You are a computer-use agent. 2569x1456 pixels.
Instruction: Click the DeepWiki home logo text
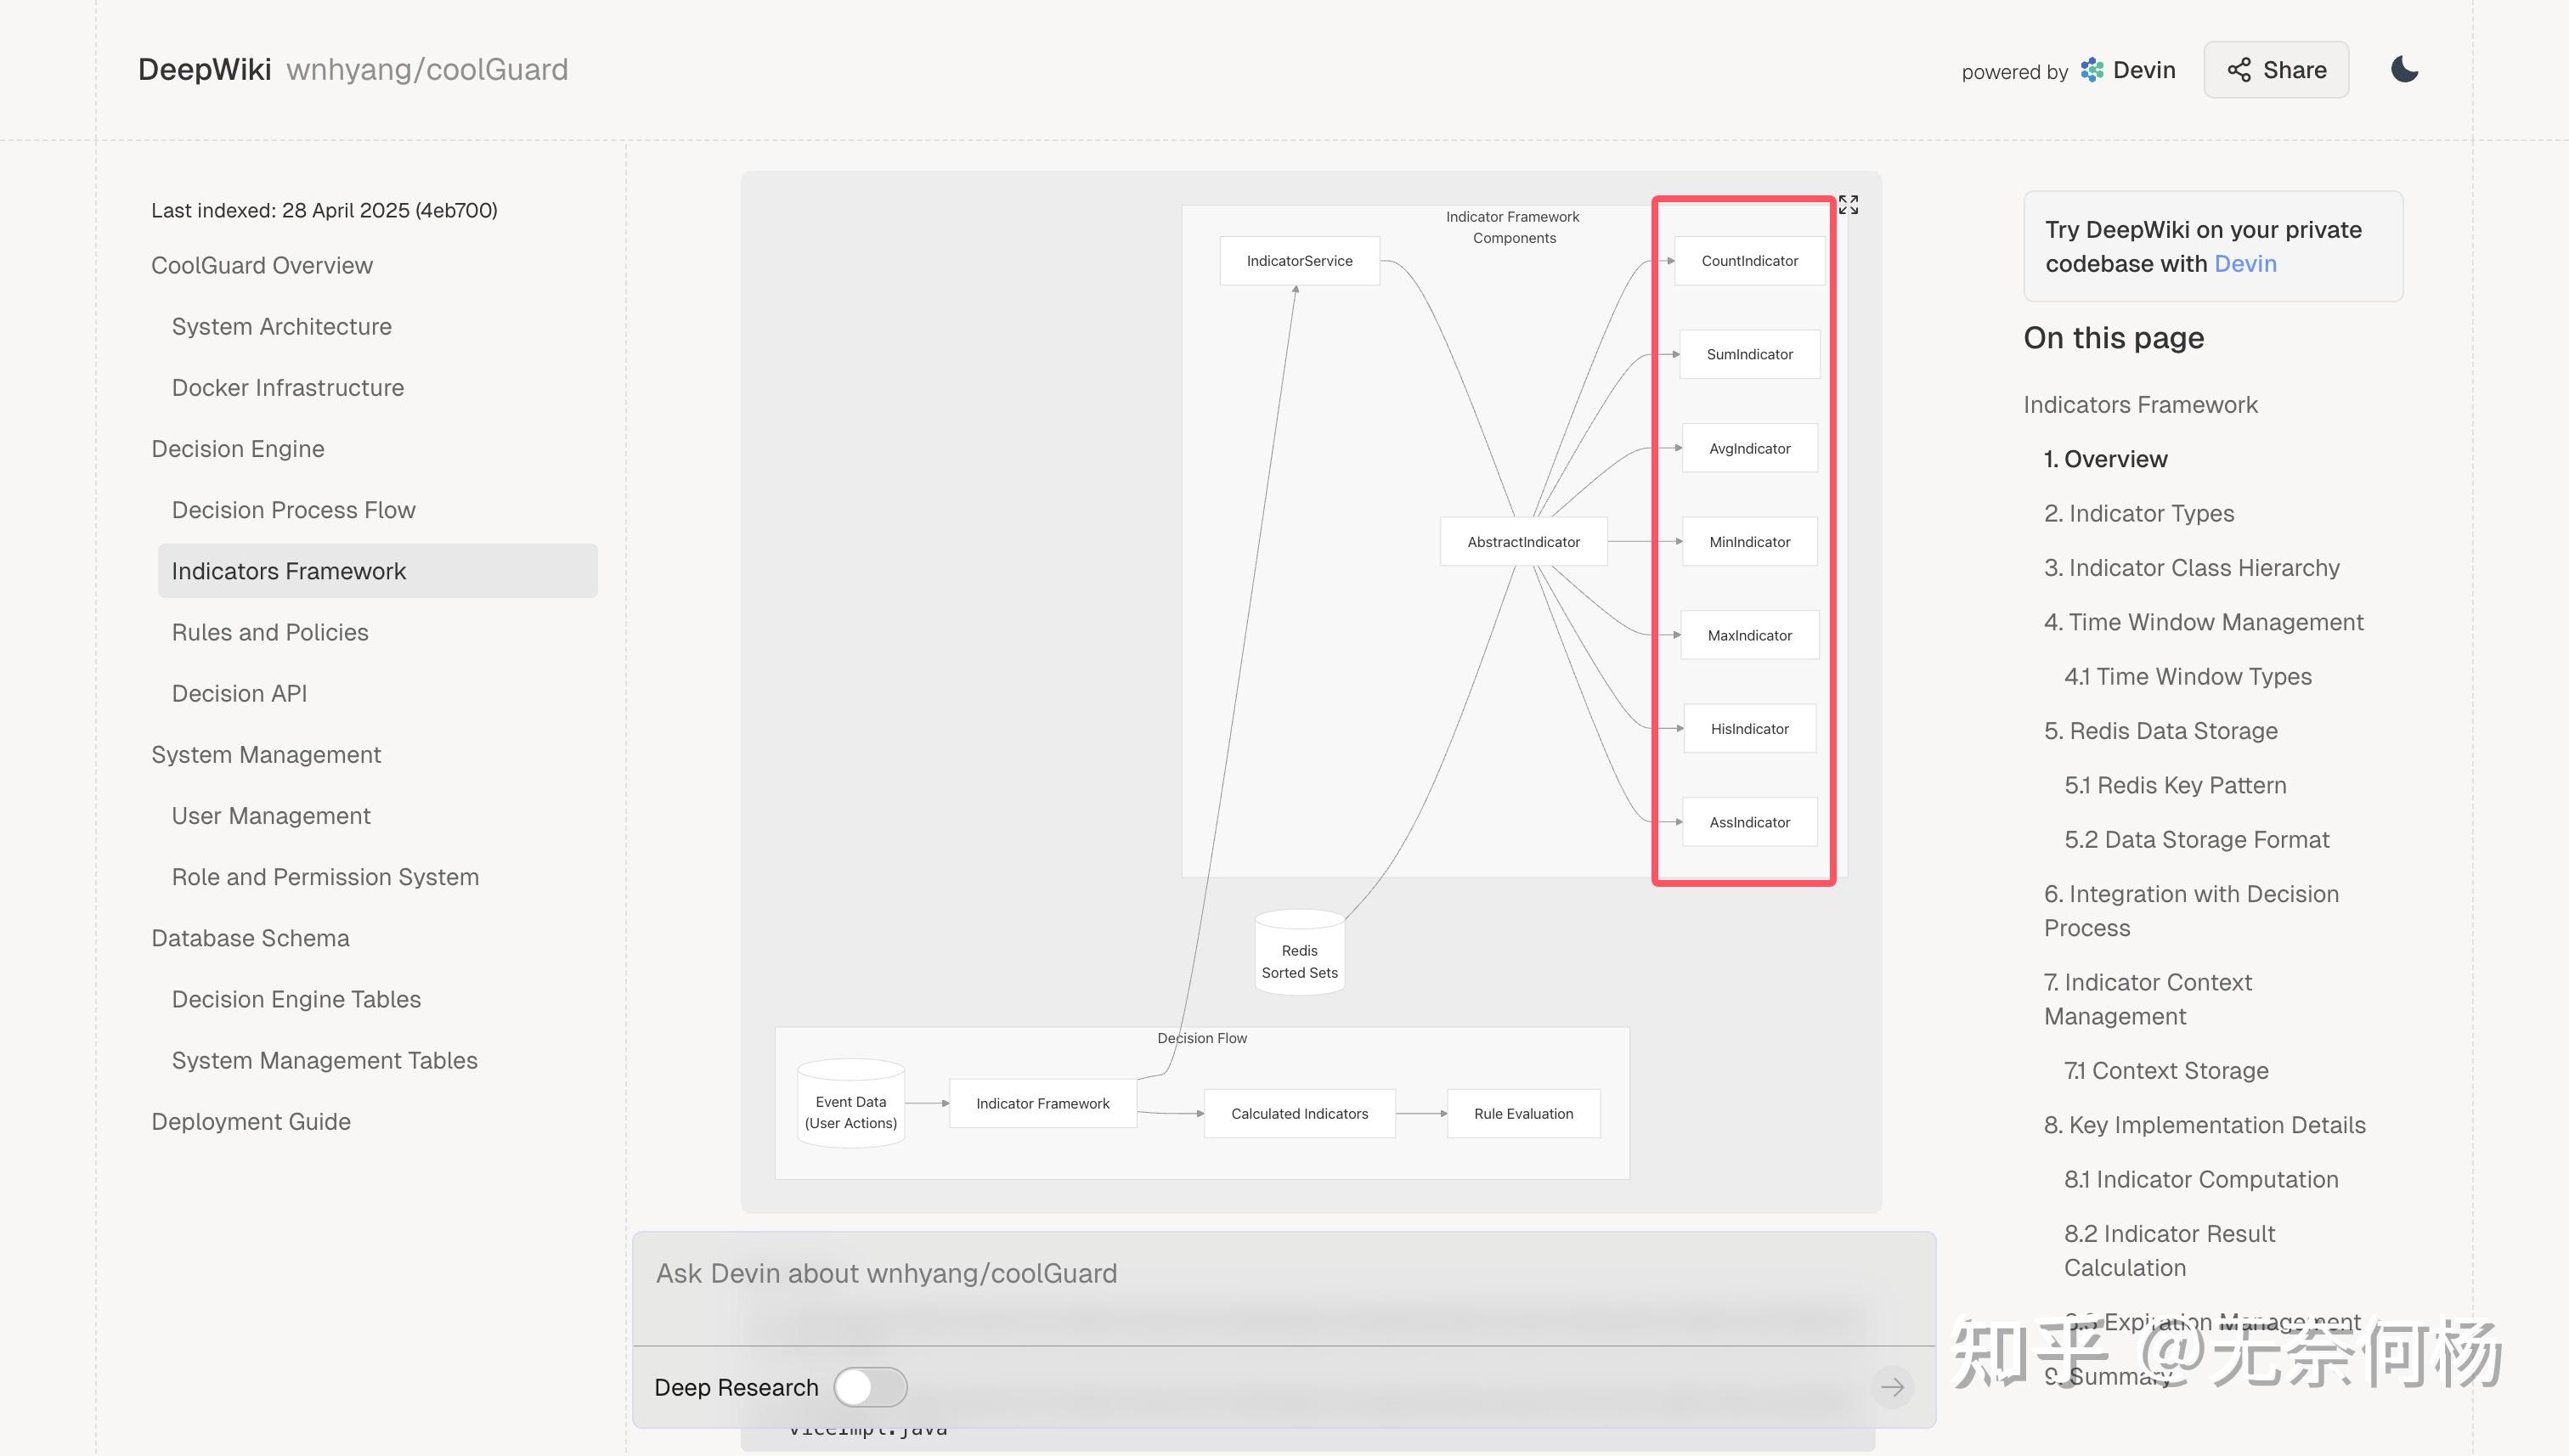coord(204,69)
